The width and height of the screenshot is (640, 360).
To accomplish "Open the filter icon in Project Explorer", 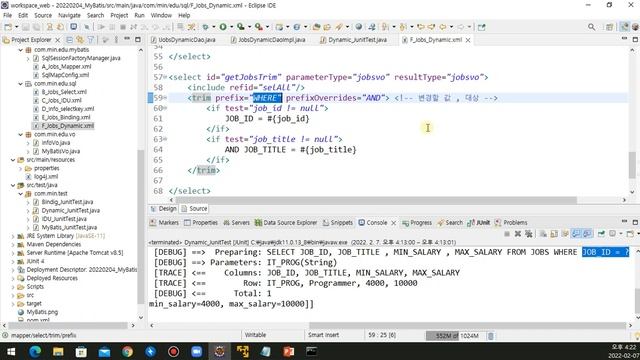I will pyautogui.click(x=90, y=40).
